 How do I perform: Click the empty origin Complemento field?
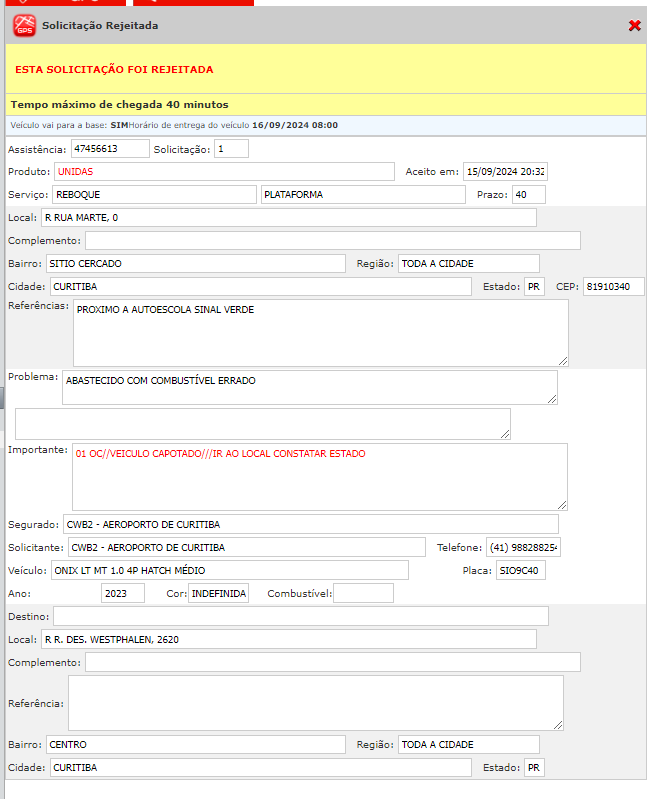[x=333, y=241]
